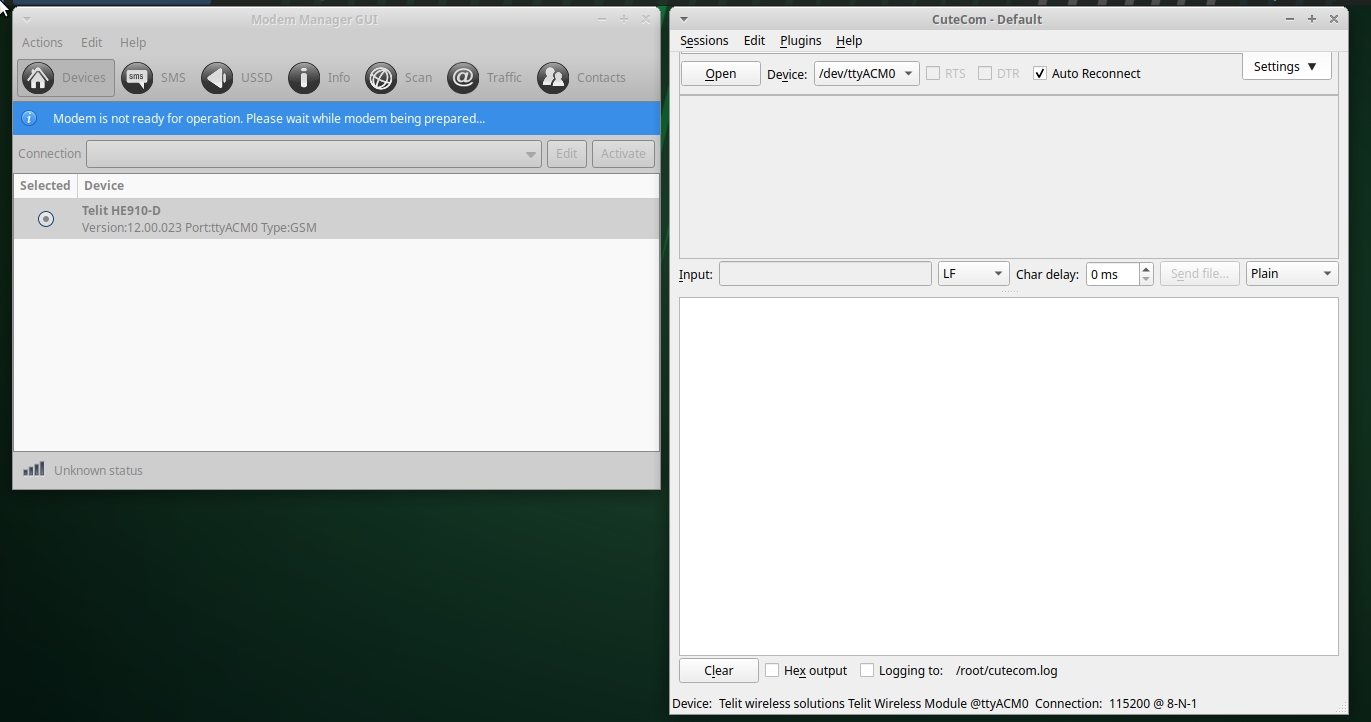
Task: Maximize the CuteCom window
Action: (x=1312, y=19)
